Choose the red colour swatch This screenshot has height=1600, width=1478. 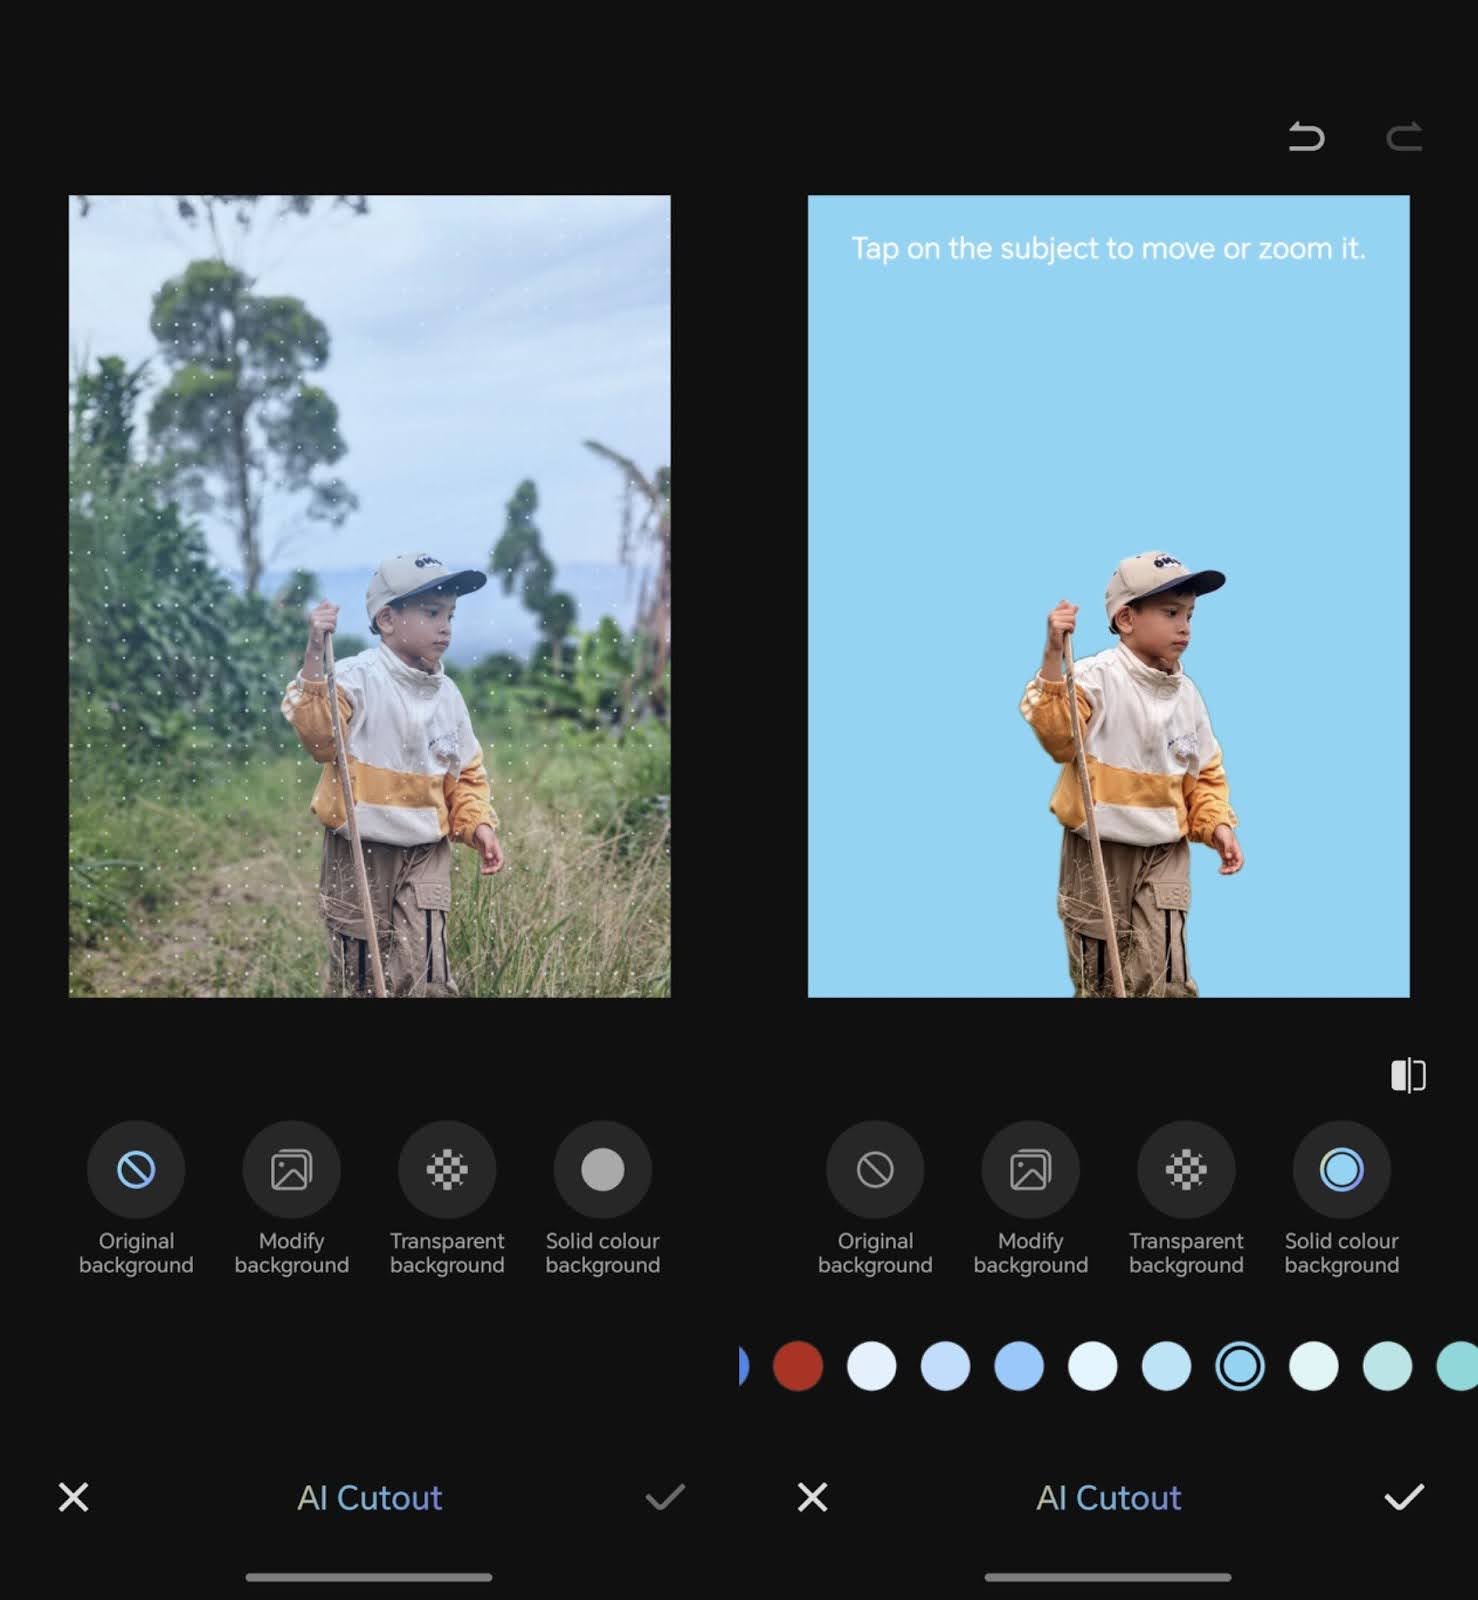798,1366
